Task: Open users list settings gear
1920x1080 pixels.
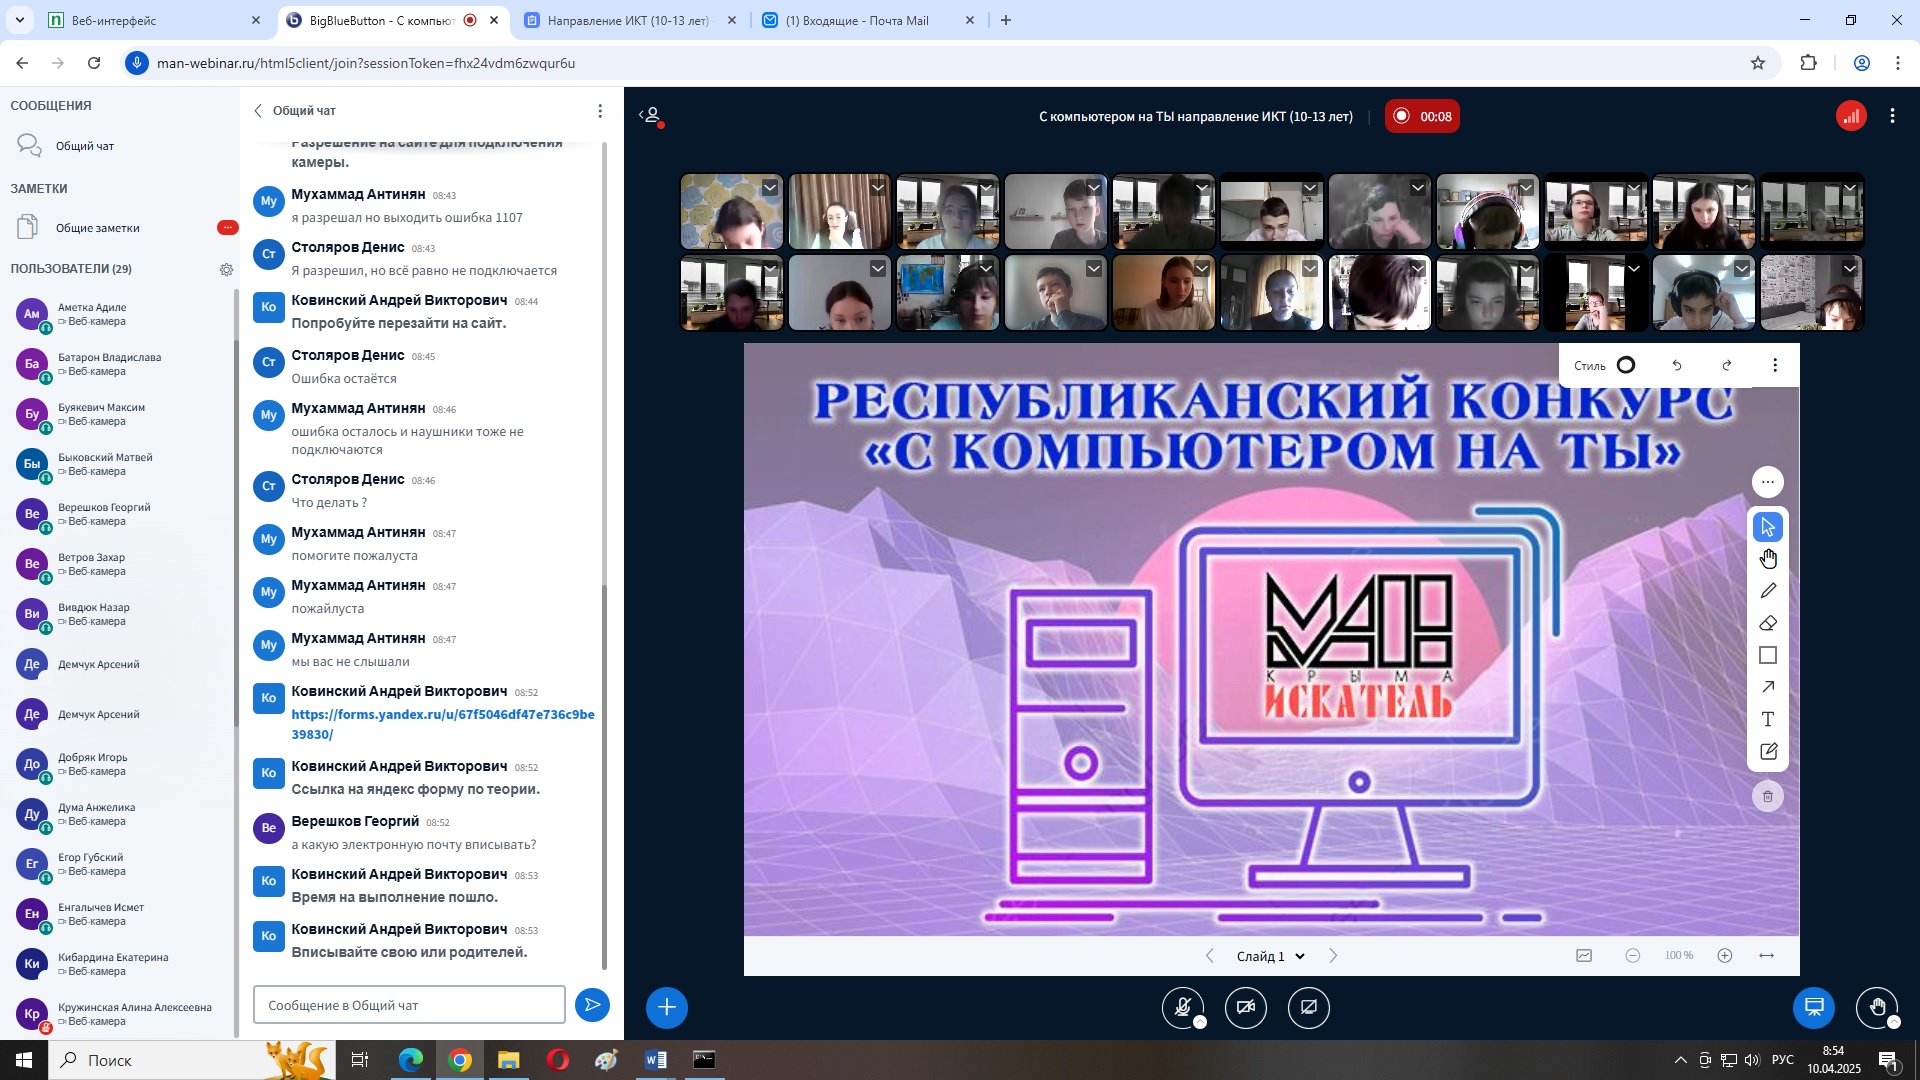Action: pos(226,269)
